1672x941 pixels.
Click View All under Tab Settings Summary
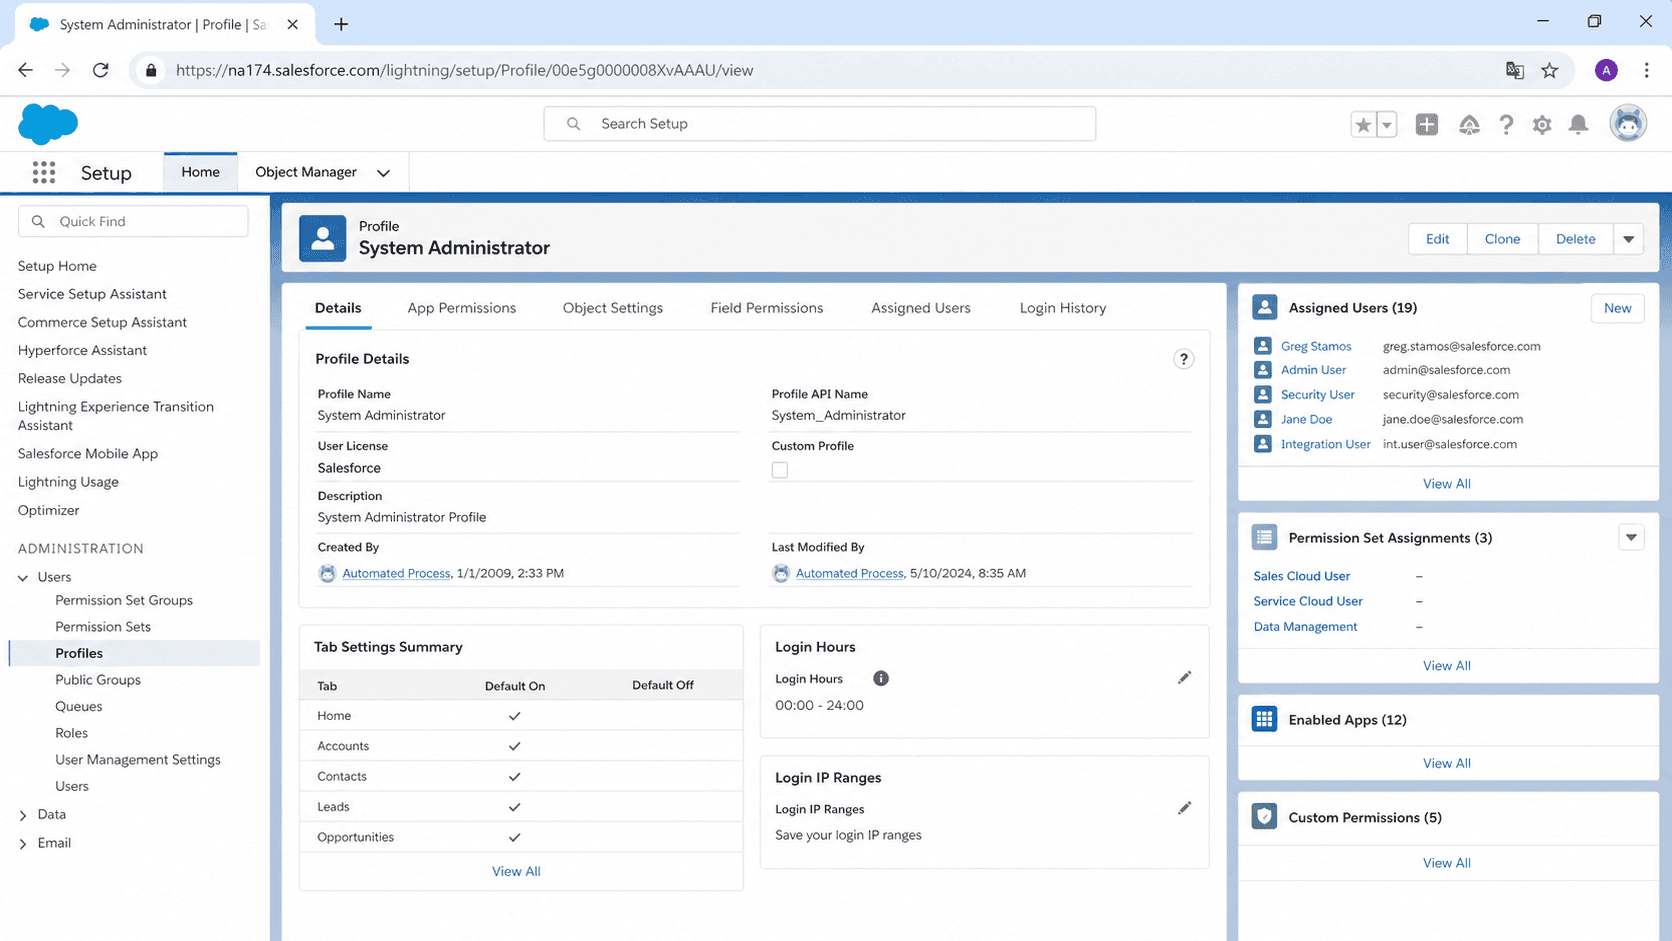tap(516, 871)
